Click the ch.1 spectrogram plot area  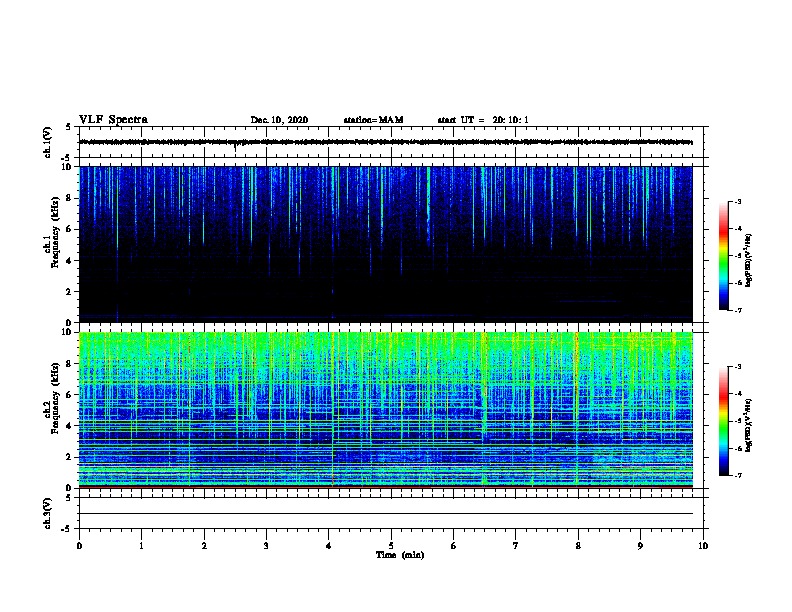[x=386, y=244]
